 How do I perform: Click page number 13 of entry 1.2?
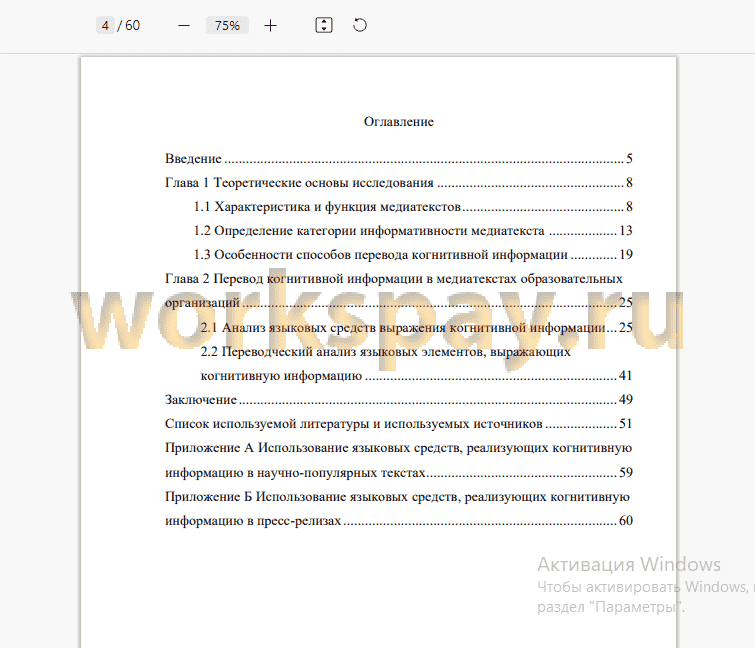coord(625,231)
